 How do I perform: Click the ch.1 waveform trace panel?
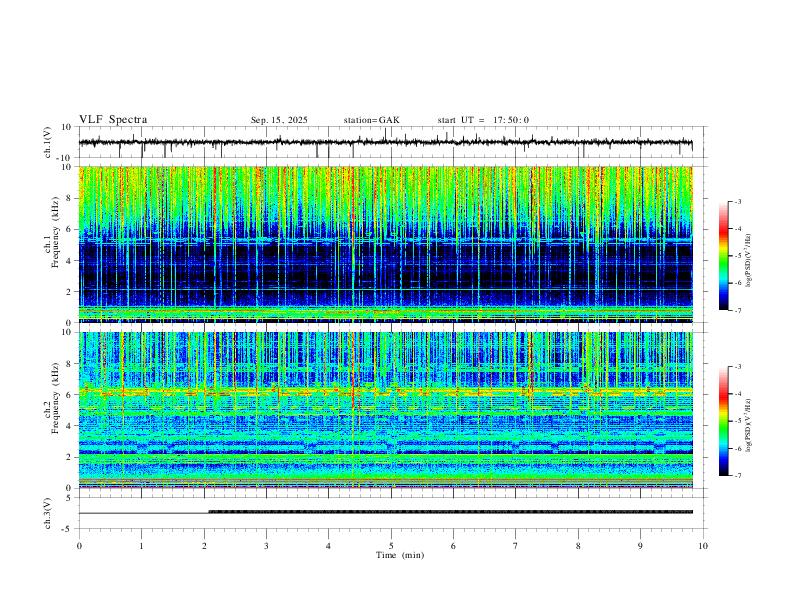tap(392, 142)
